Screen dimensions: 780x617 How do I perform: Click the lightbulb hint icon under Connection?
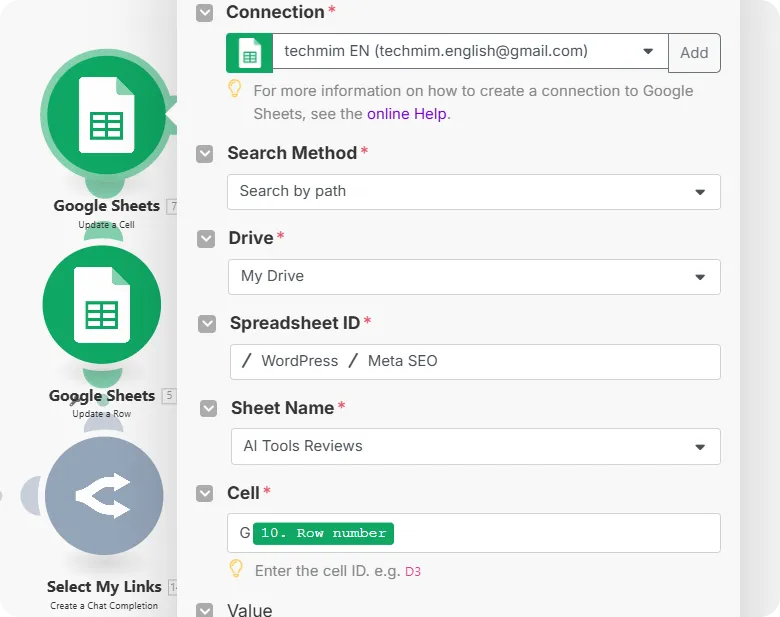coord(235,90)
